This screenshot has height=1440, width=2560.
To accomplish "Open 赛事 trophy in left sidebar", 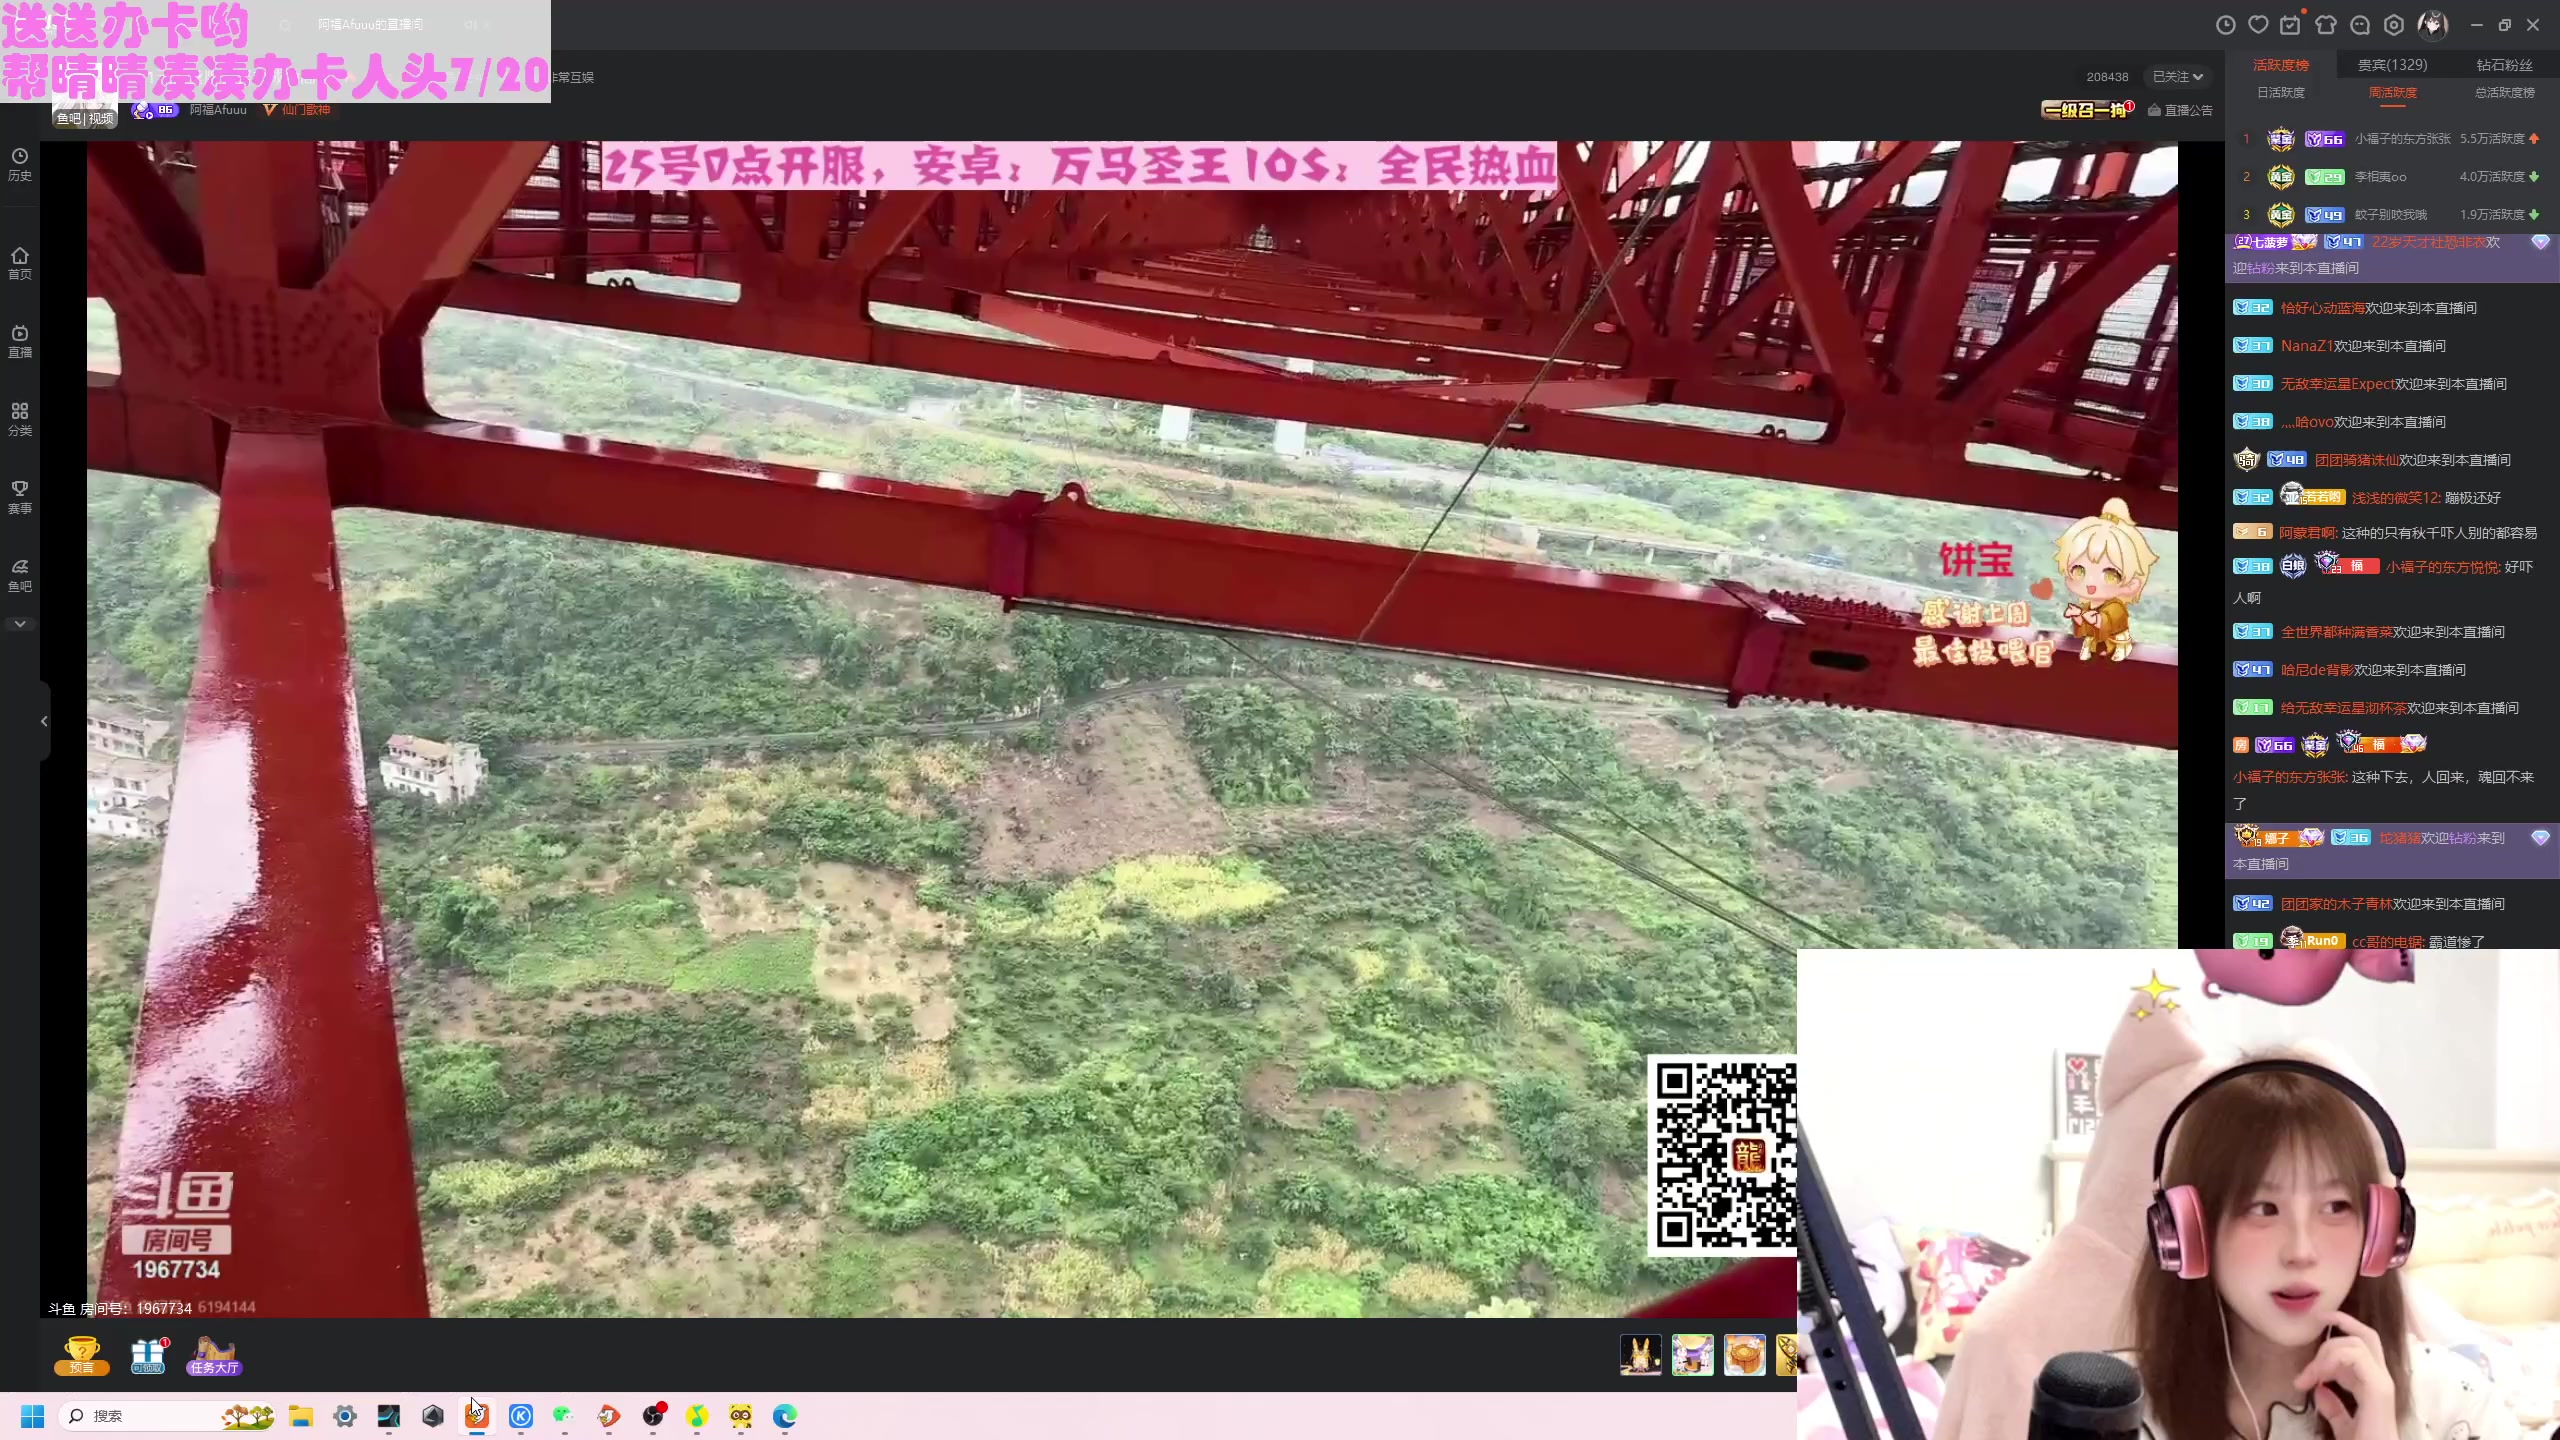I will pos(20,497).
